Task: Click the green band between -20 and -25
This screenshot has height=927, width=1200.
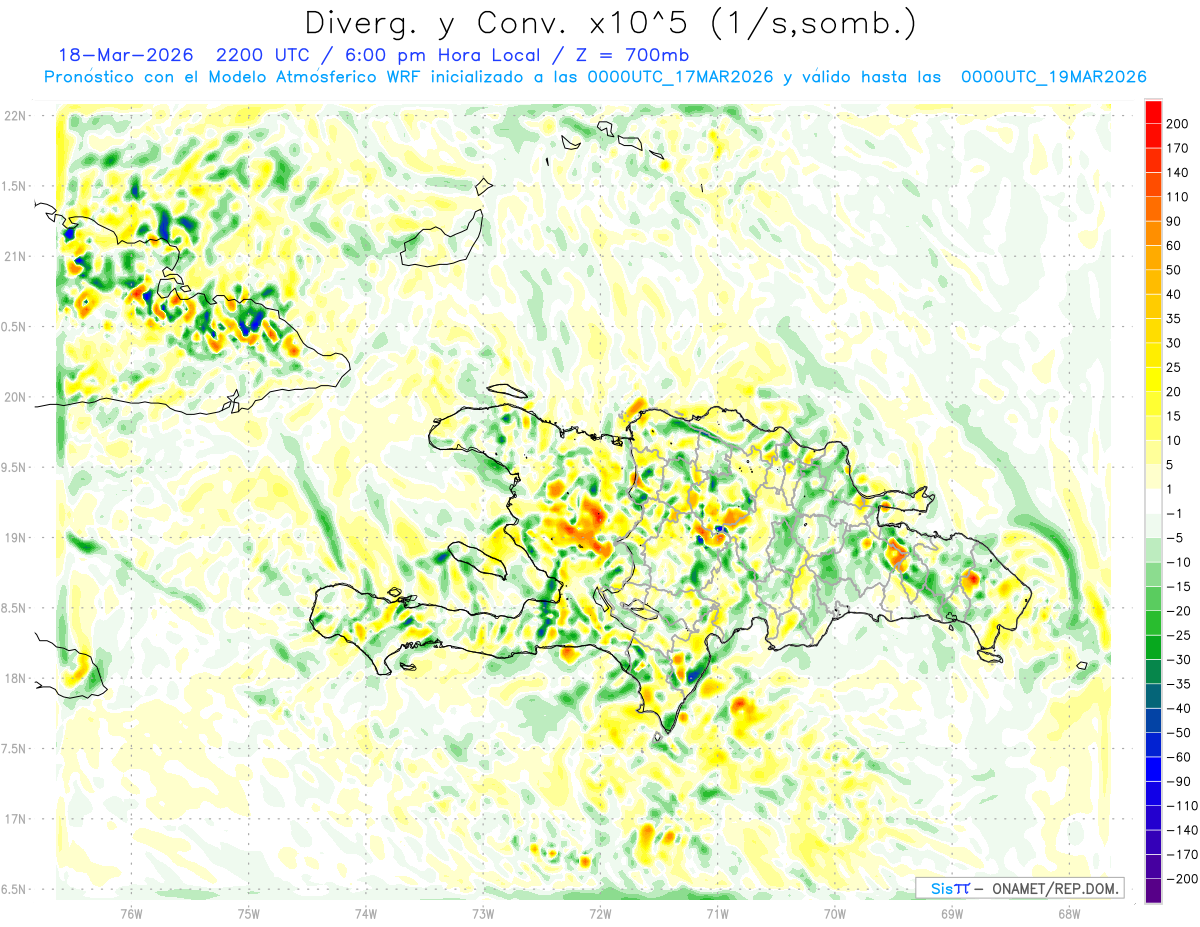Action: point(1153,623)
